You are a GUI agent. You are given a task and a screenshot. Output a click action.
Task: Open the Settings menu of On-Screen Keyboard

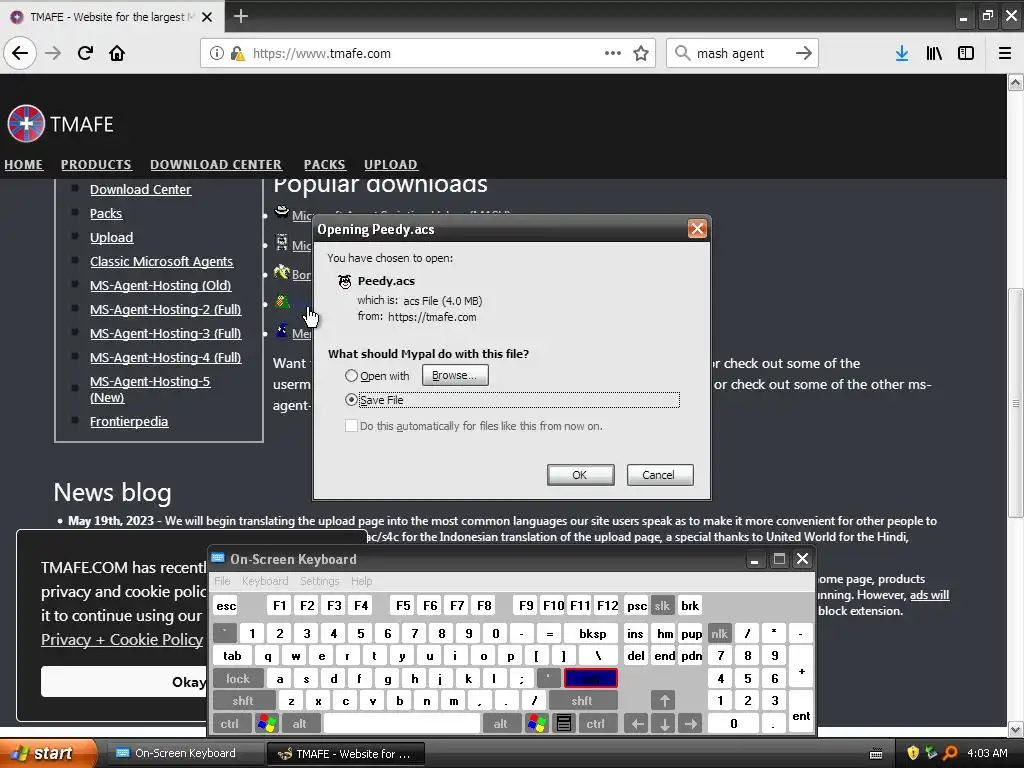[319, 581]
